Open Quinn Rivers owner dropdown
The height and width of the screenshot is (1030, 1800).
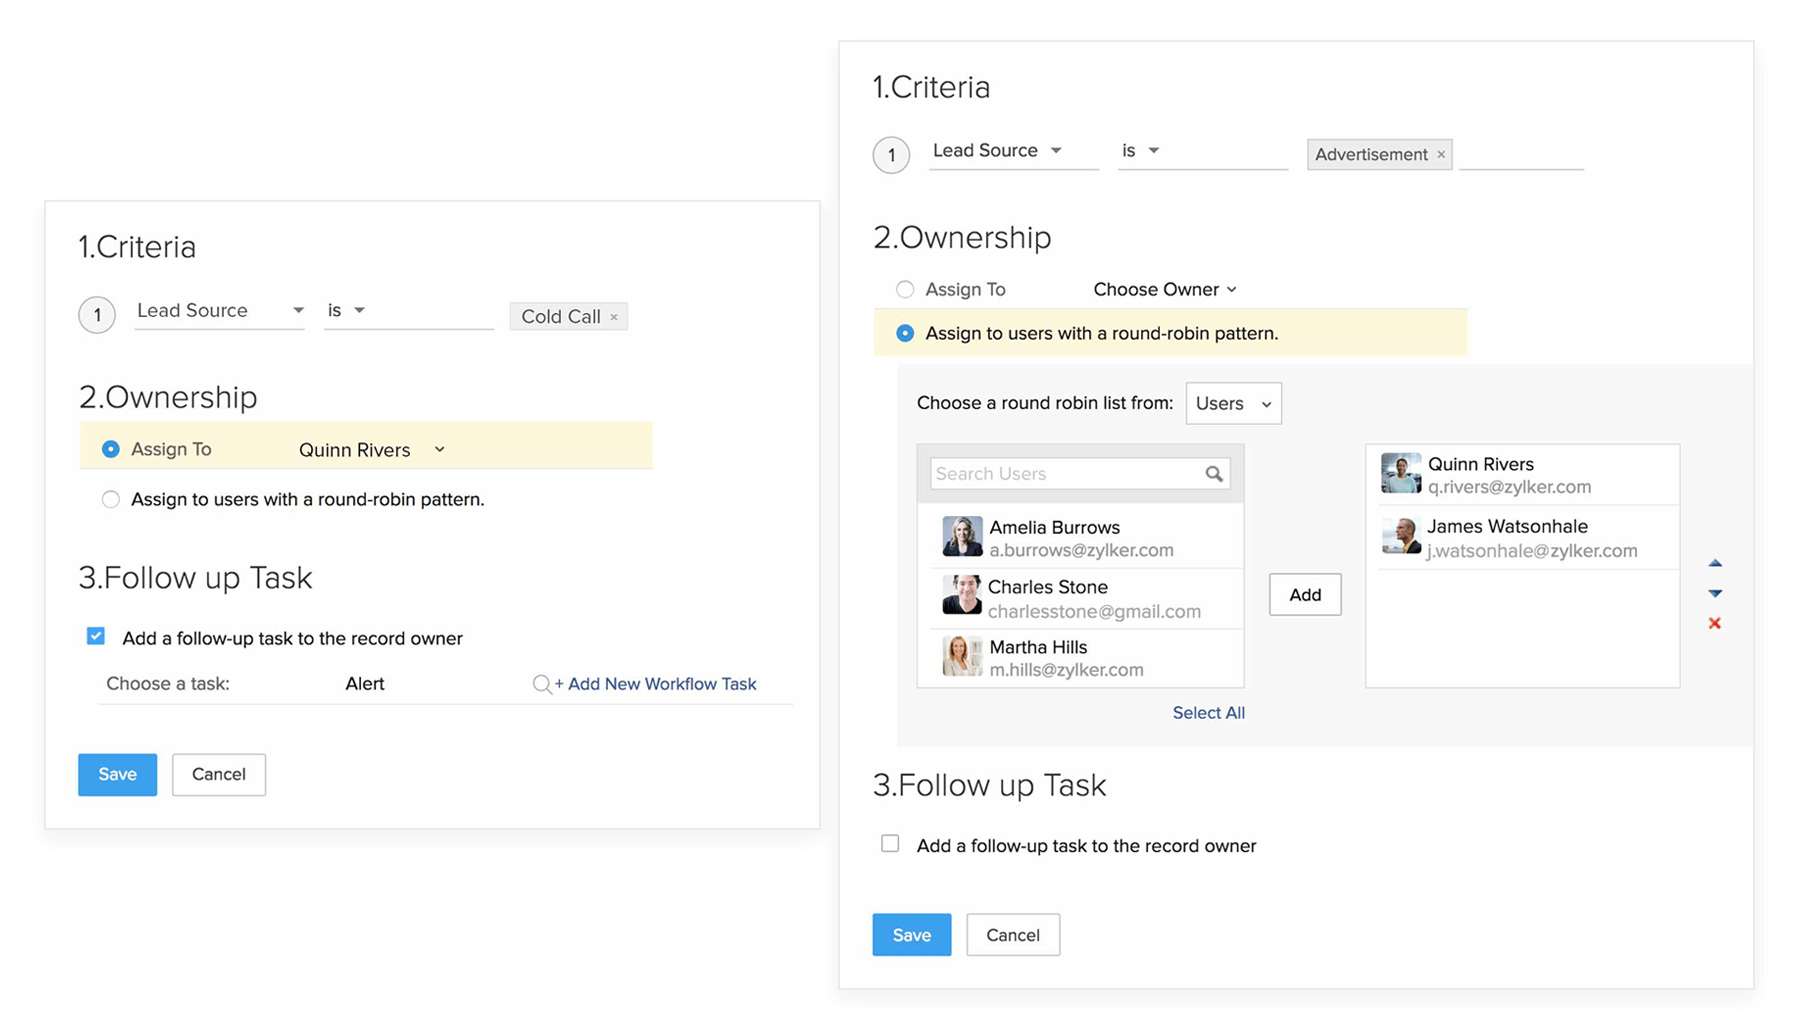[372, 450]
